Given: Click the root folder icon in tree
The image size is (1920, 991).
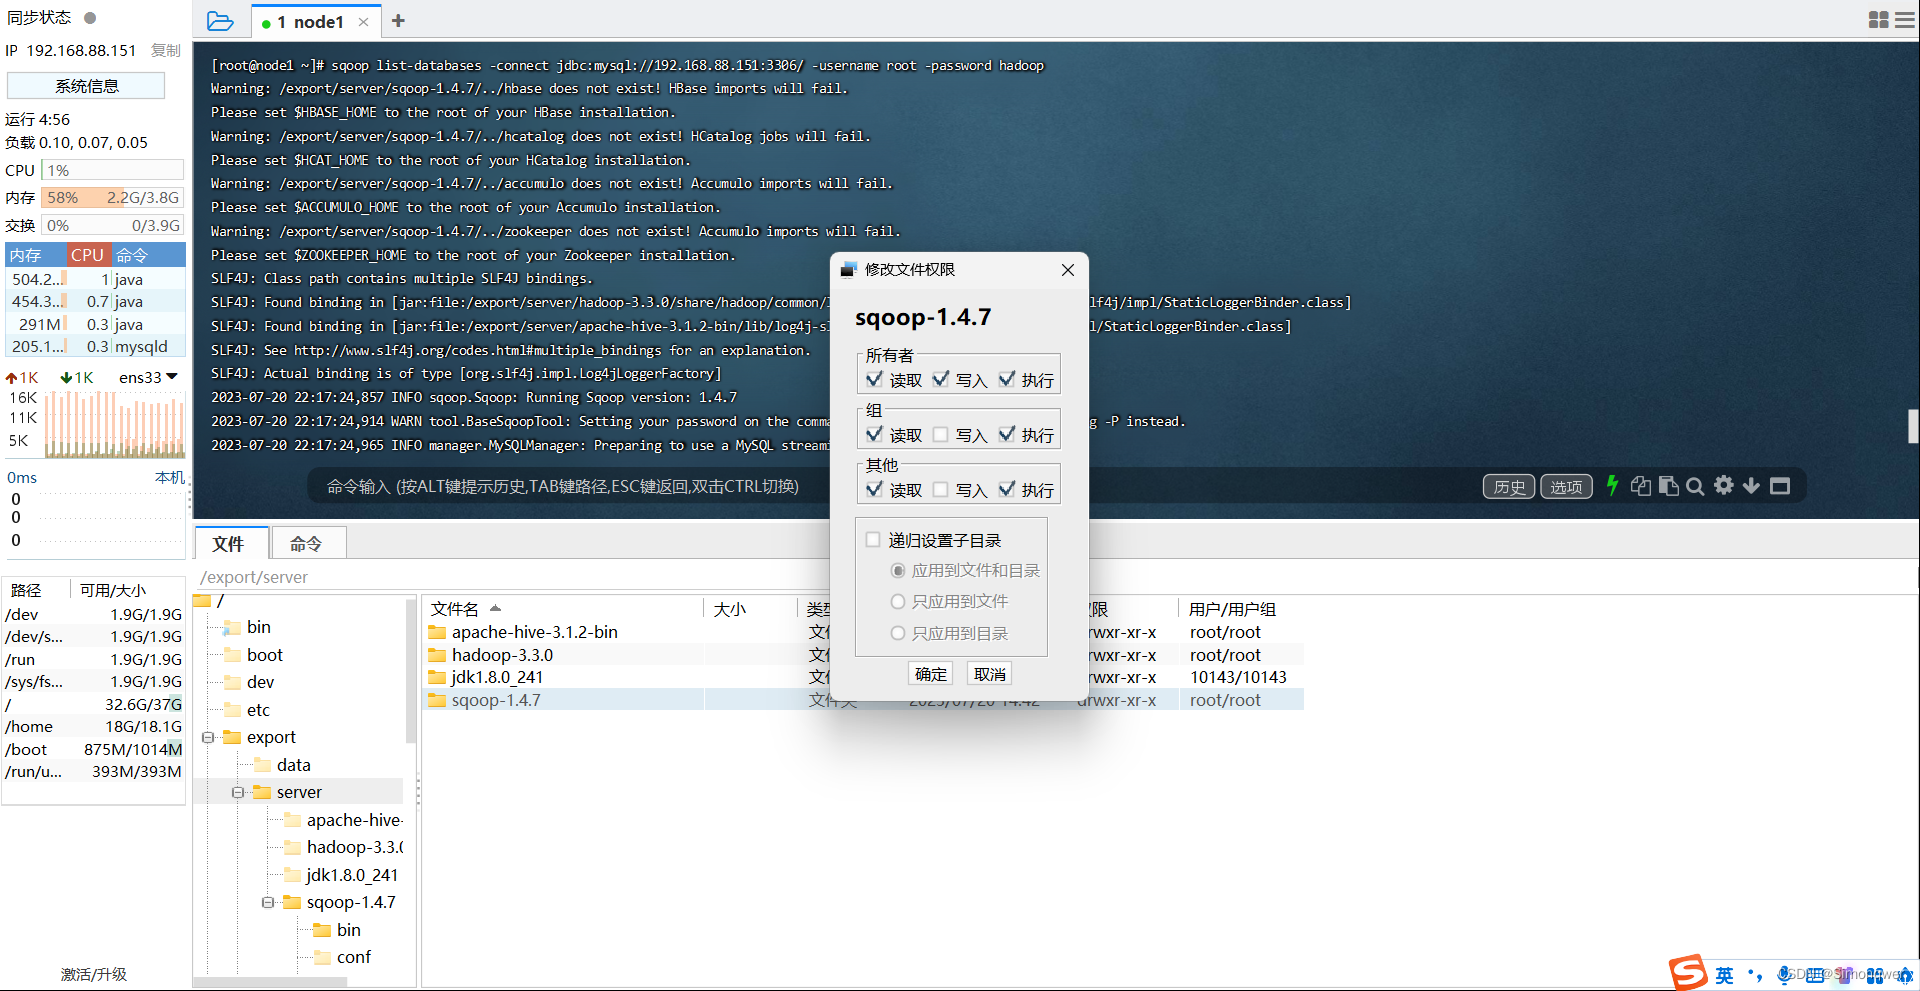Looking at the screenshot, I should click(203, 601).
